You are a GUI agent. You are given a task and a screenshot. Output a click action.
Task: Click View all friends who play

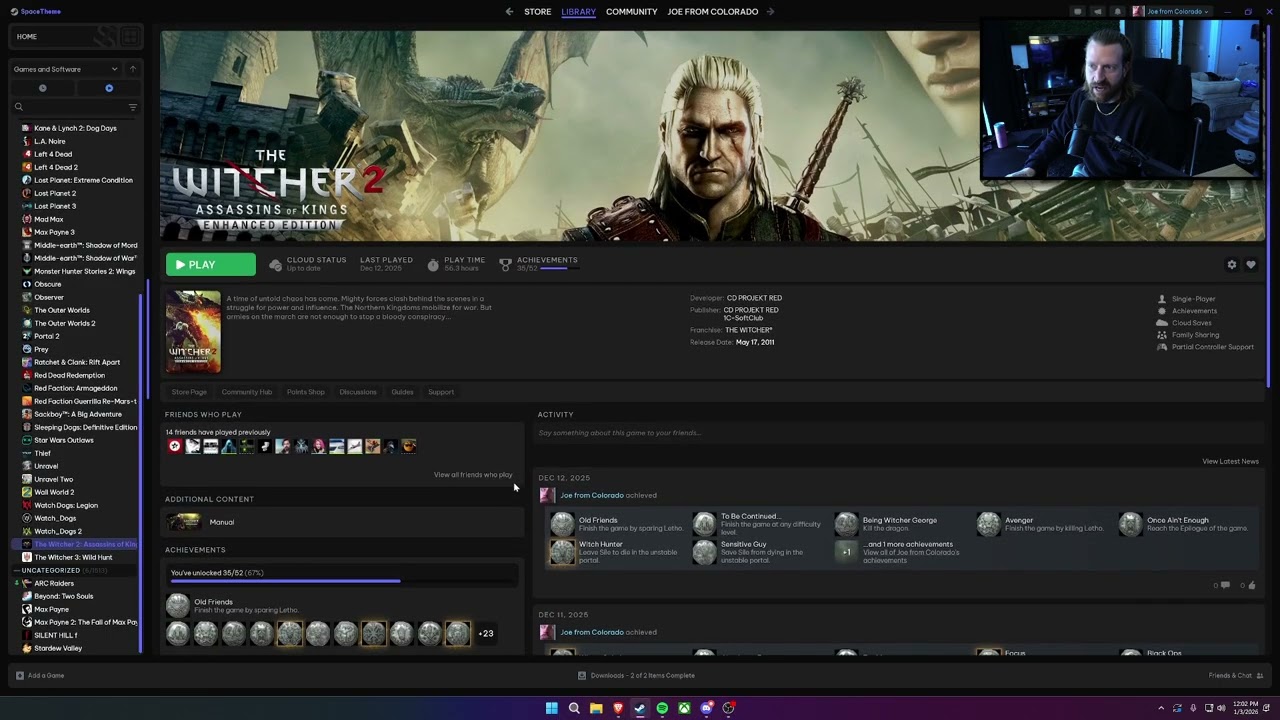[x=473, y=475]
